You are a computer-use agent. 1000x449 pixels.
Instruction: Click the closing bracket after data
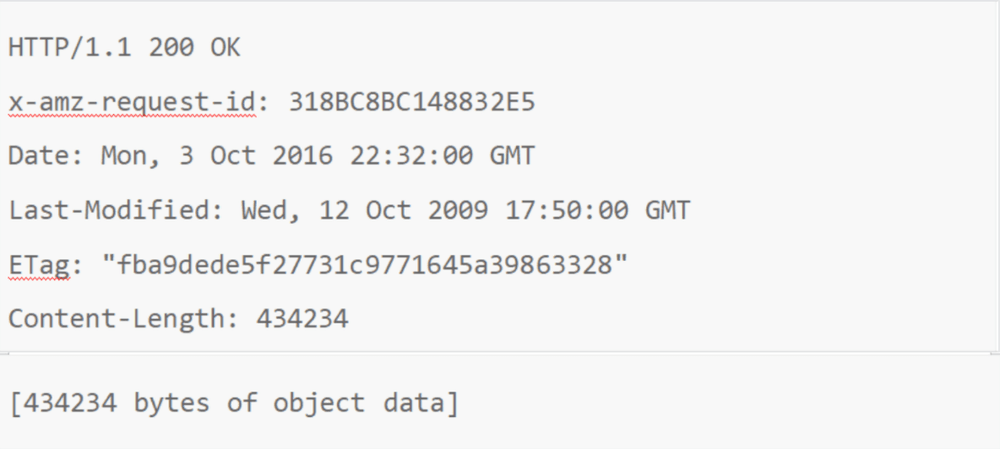click(x=452, y=404)
